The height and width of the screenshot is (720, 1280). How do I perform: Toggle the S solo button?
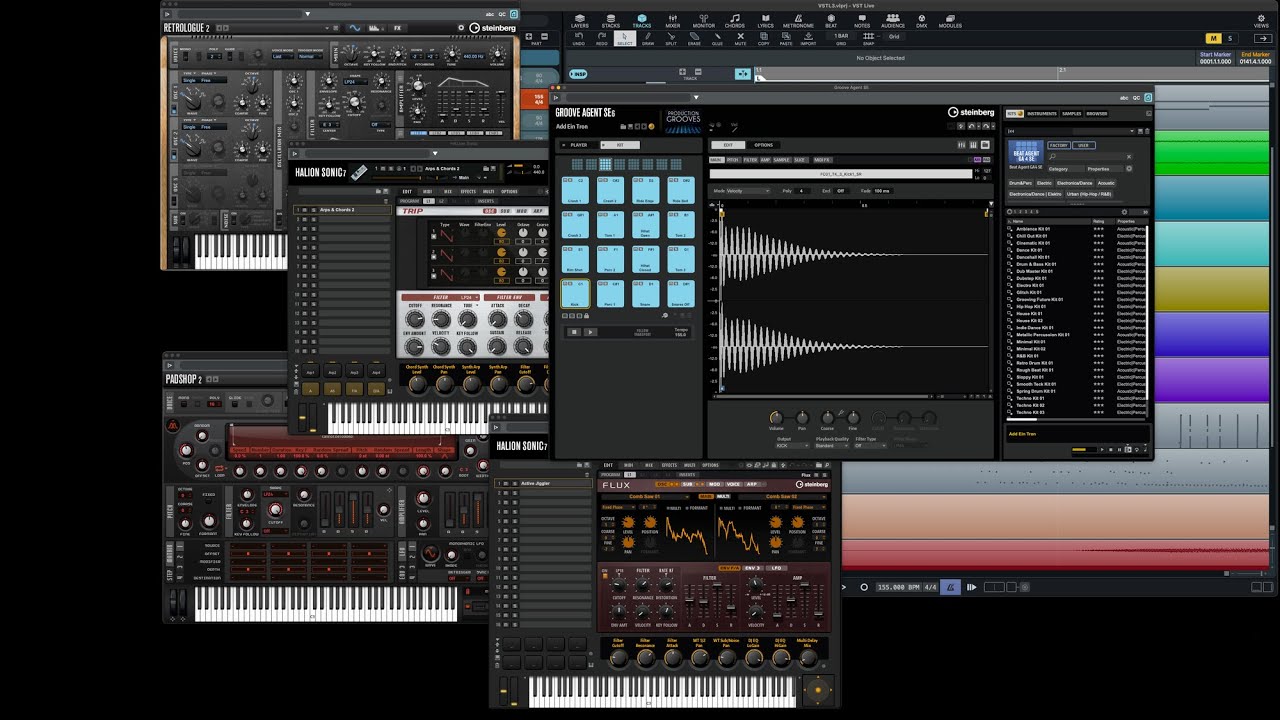point(1230,38)
